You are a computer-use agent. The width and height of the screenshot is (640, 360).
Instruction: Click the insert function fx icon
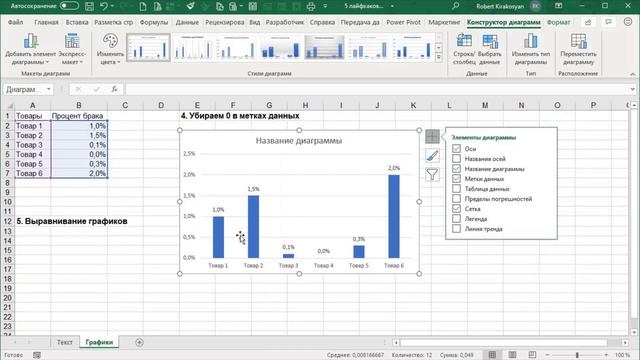[115, 89]
